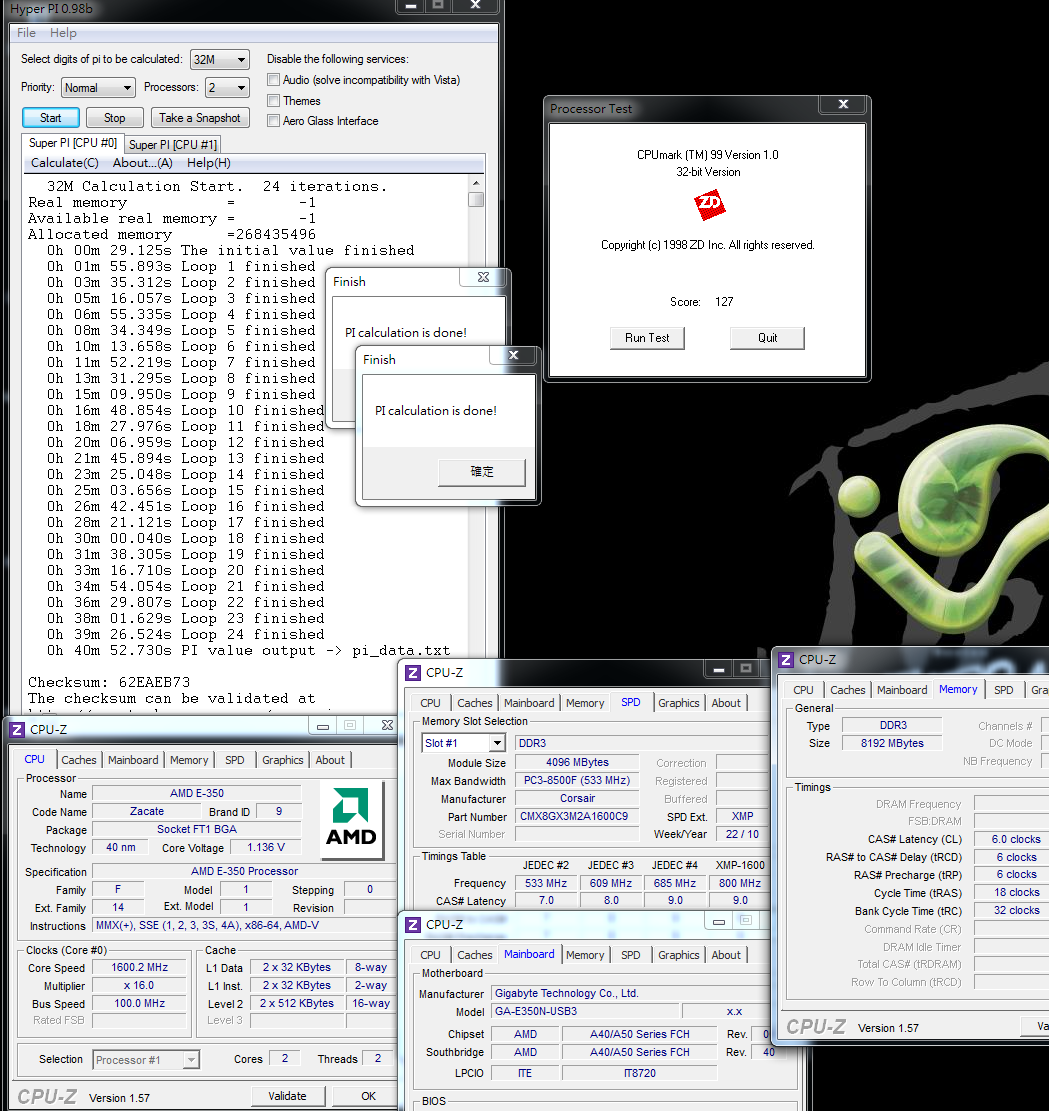Close the Processor Test window
Viewport: 1049px width, 1111px height.
pyautogui.click(x=843, y=104)
